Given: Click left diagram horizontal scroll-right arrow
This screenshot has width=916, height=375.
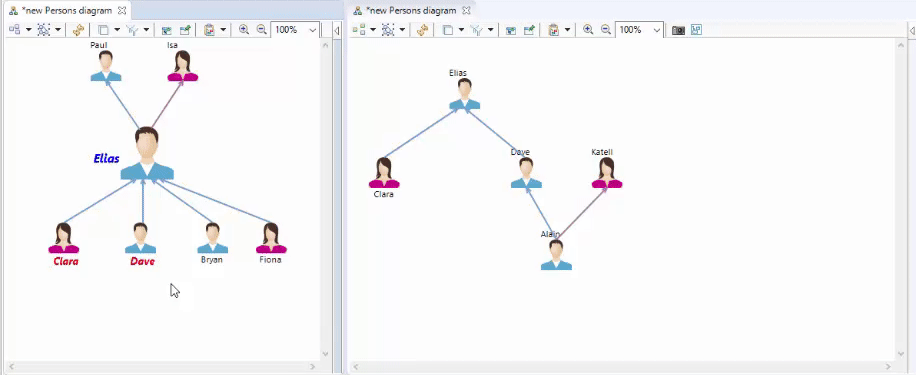Looking at the screenshot, I should tap(313, 367).
